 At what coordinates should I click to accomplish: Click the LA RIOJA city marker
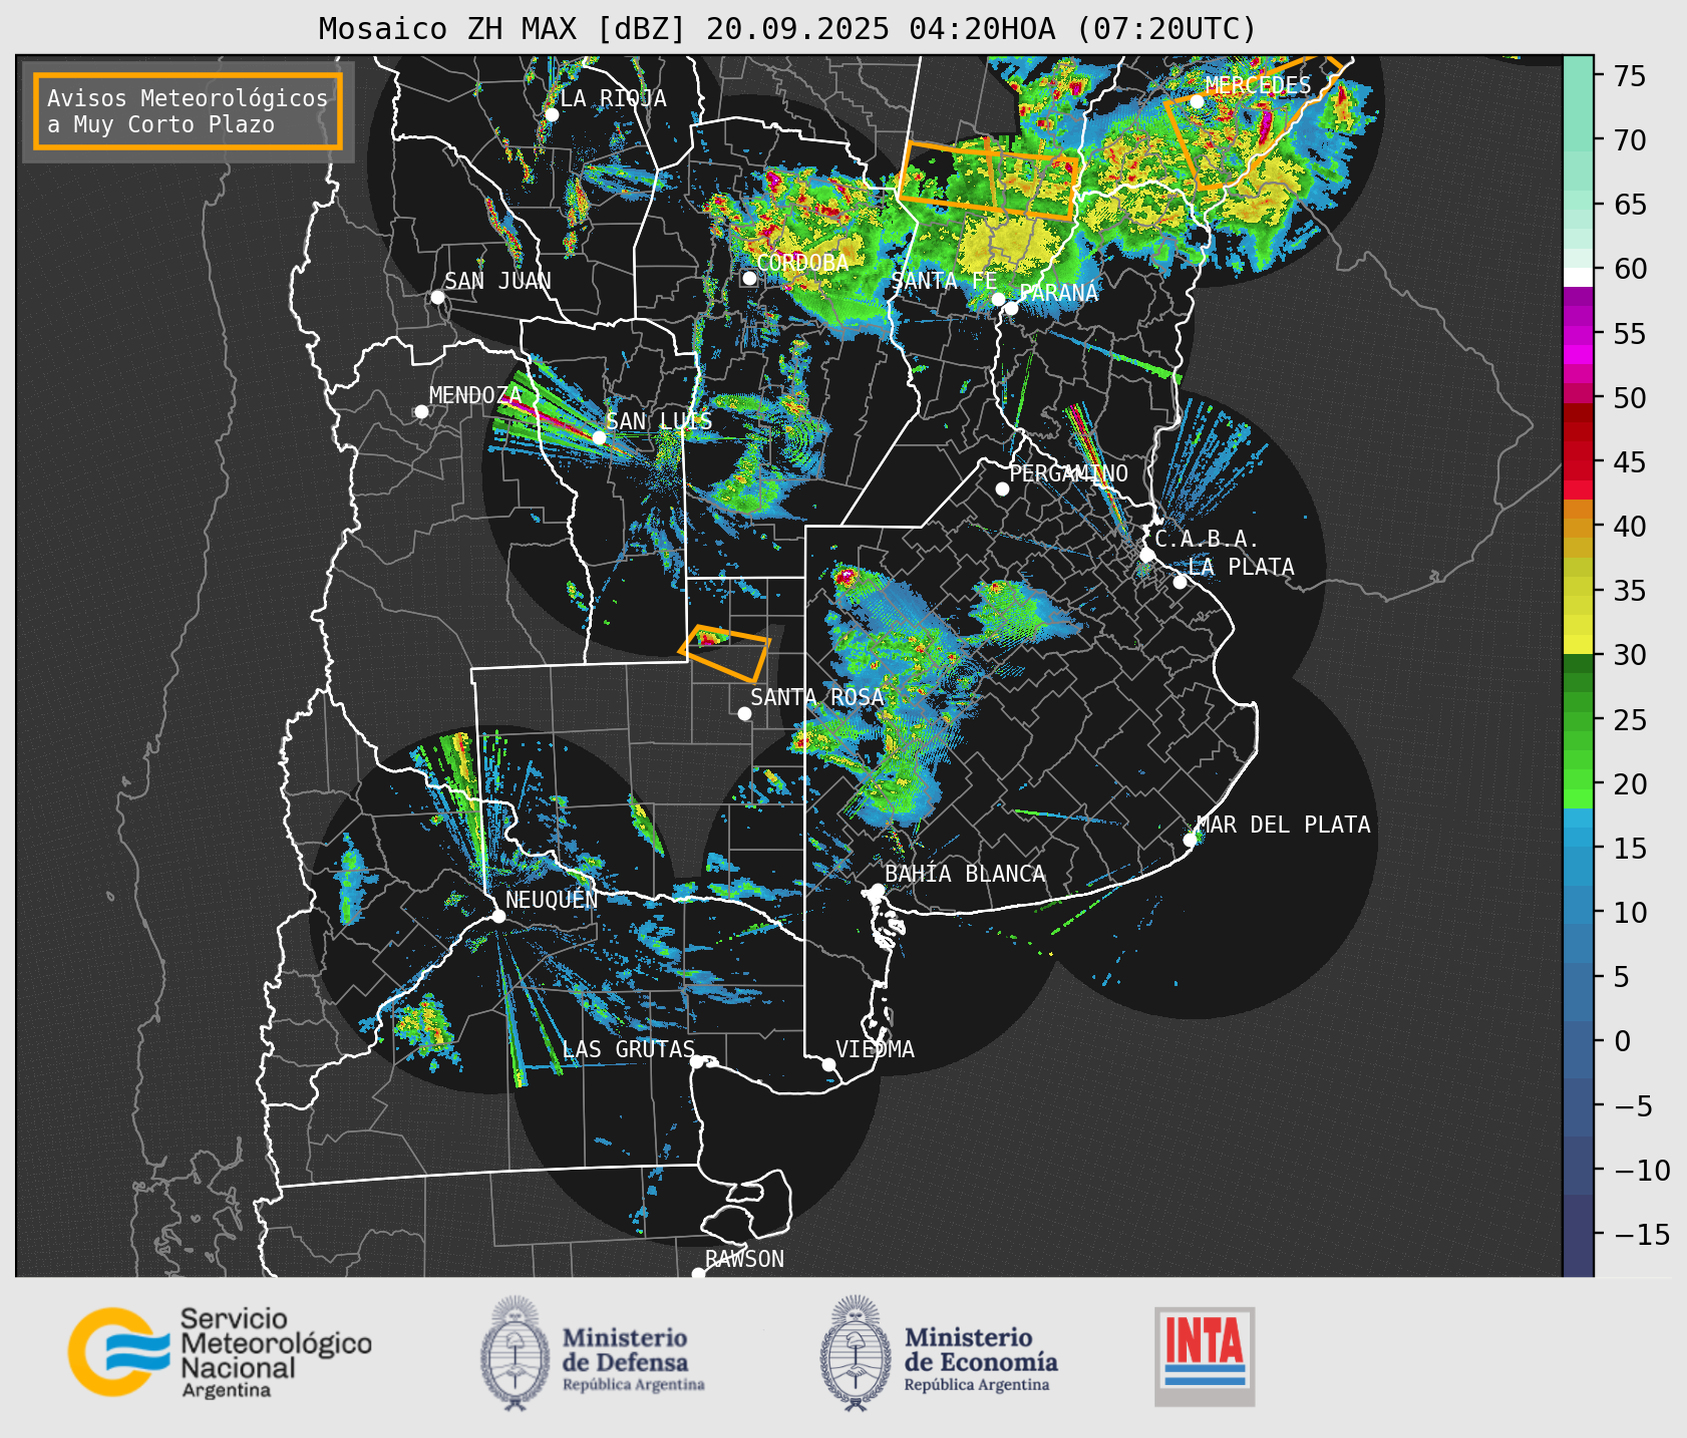[551, 115]
